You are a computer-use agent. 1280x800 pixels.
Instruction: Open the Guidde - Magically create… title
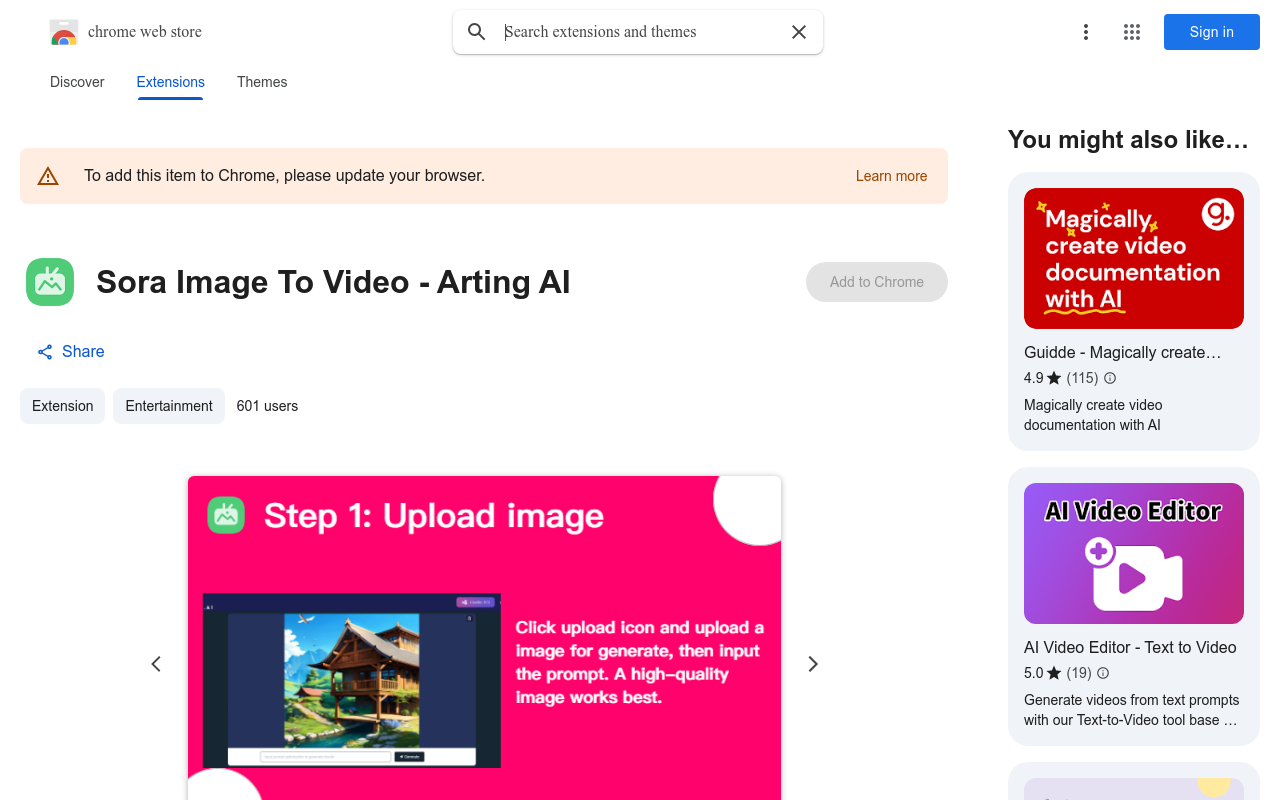[x=1122, y=352]
